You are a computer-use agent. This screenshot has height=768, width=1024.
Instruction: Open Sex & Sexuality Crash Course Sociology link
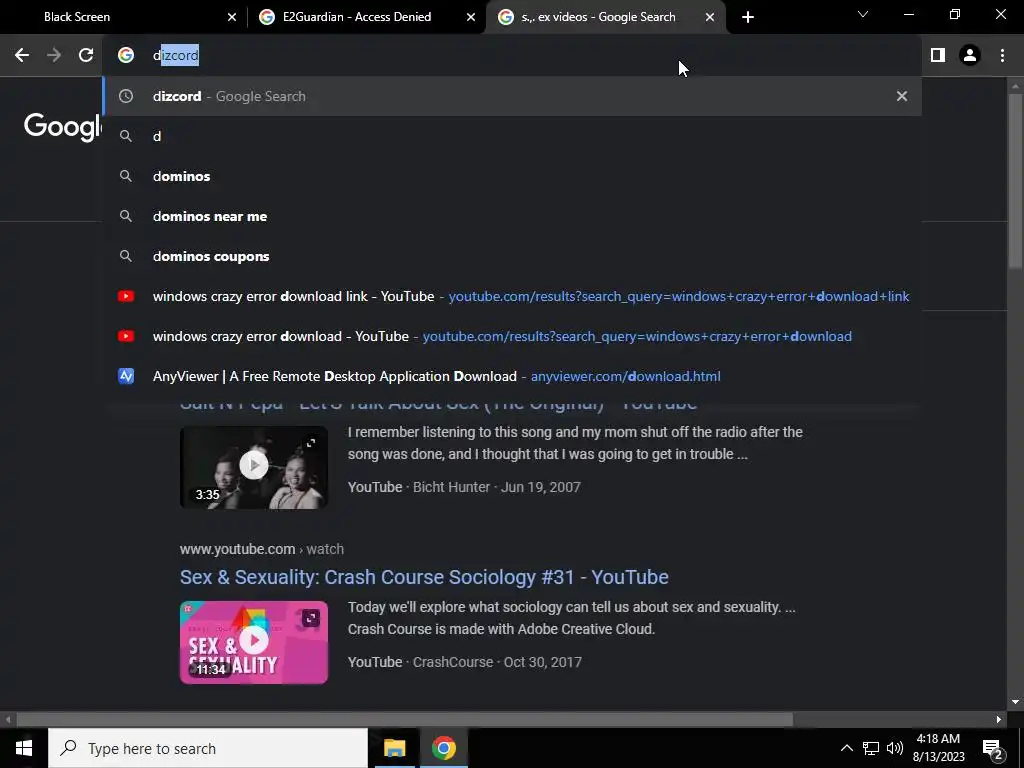pos(424,577)
